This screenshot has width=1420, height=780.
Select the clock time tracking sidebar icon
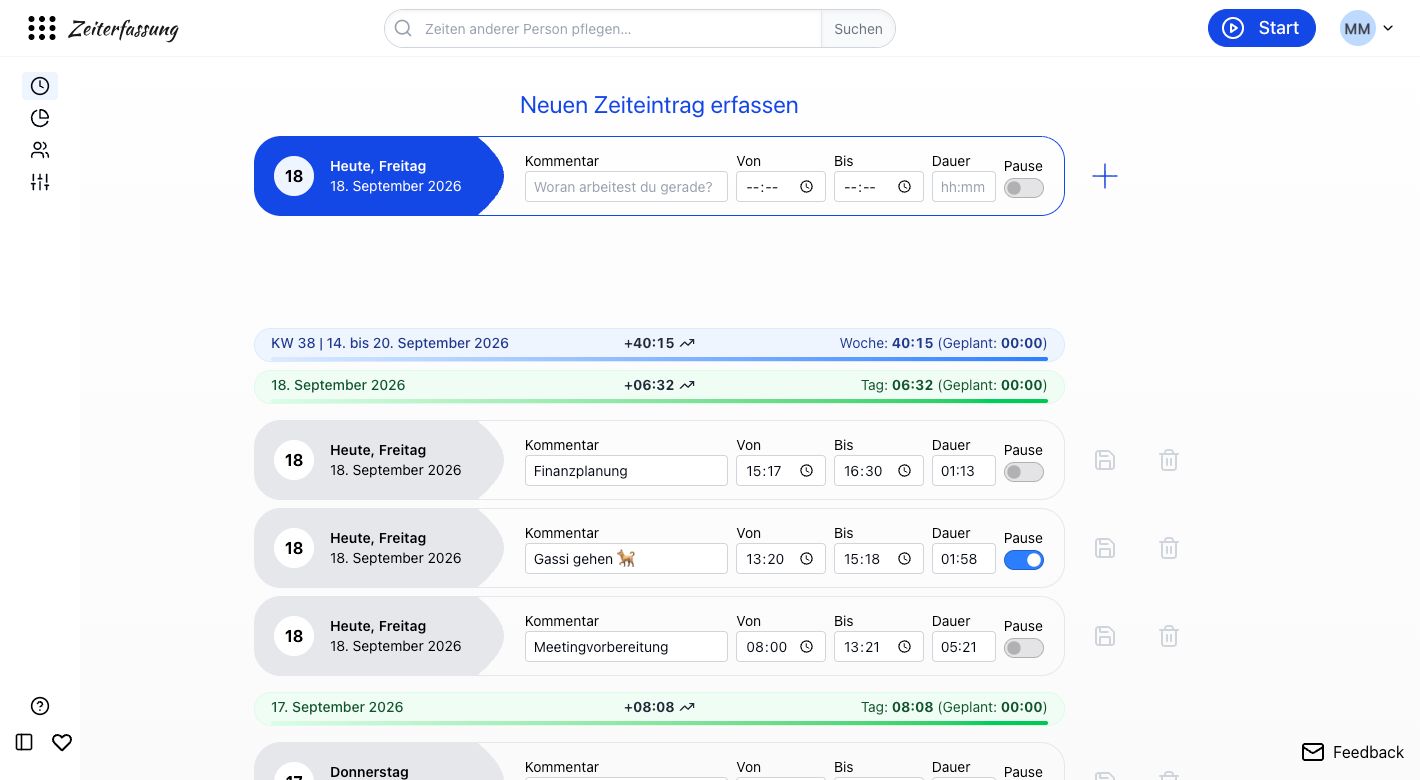(40, 86)
